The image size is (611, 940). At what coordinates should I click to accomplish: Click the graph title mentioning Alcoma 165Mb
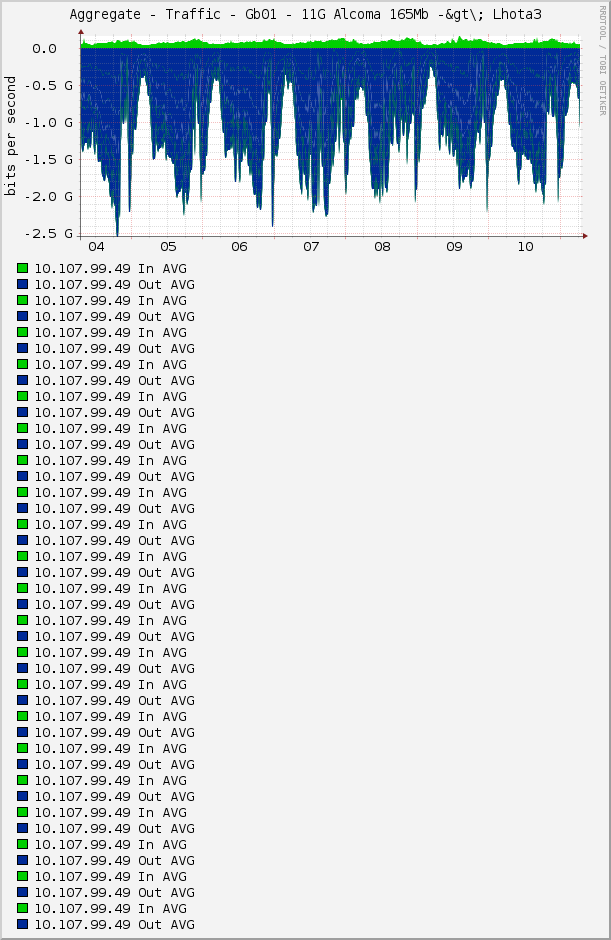[x=305, y=14]
